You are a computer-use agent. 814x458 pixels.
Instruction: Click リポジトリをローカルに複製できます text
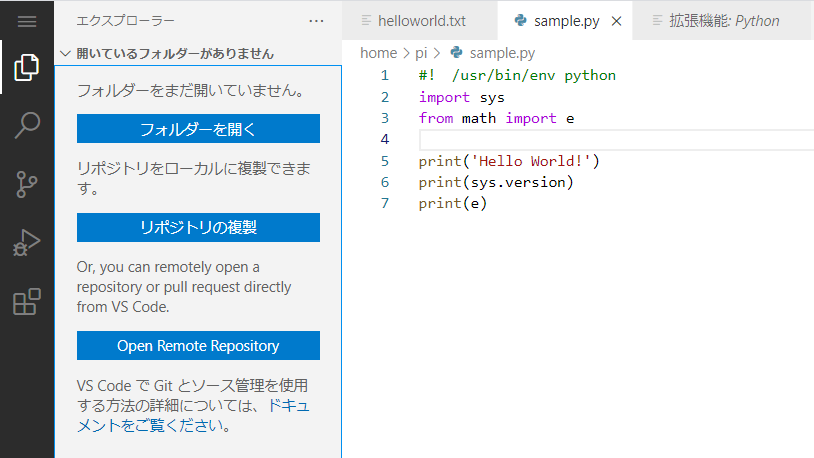(194, 178)
